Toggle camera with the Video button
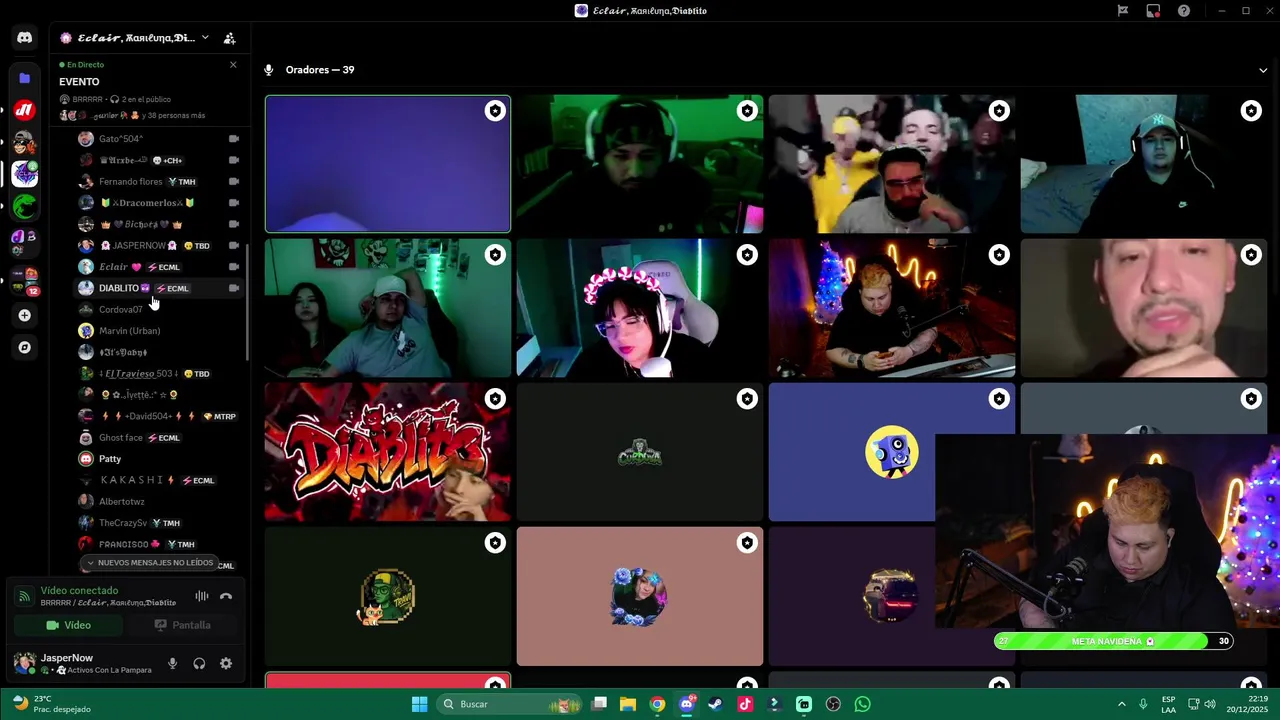 click(68, 625)
